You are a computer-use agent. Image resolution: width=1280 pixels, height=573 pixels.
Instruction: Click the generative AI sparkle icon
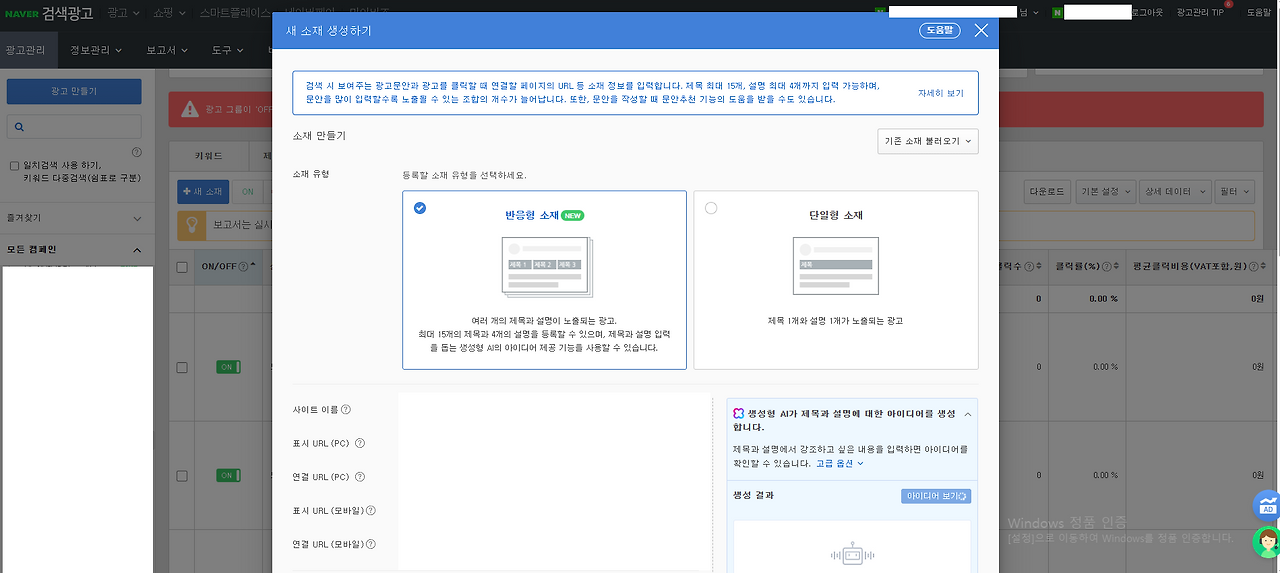(x=738, y=413)
